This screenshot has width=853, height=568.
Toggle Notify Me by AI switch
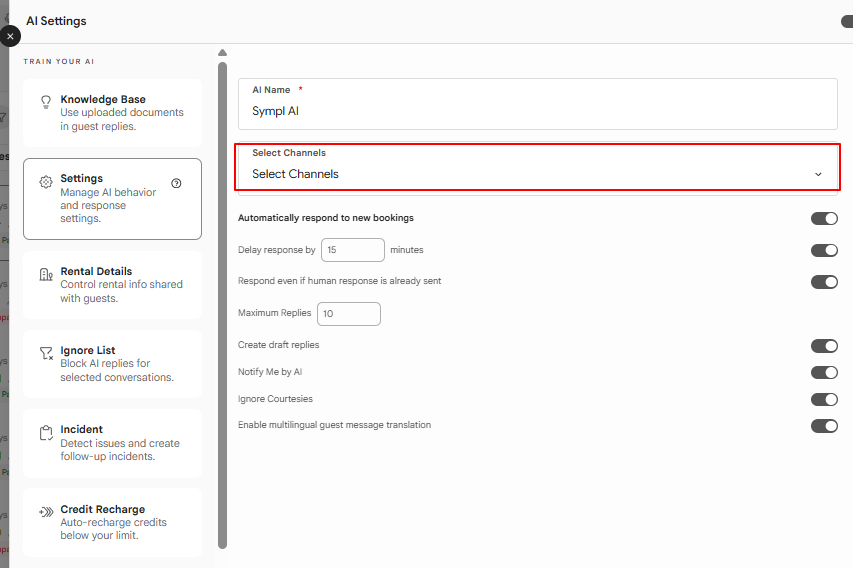pos(824,373)
